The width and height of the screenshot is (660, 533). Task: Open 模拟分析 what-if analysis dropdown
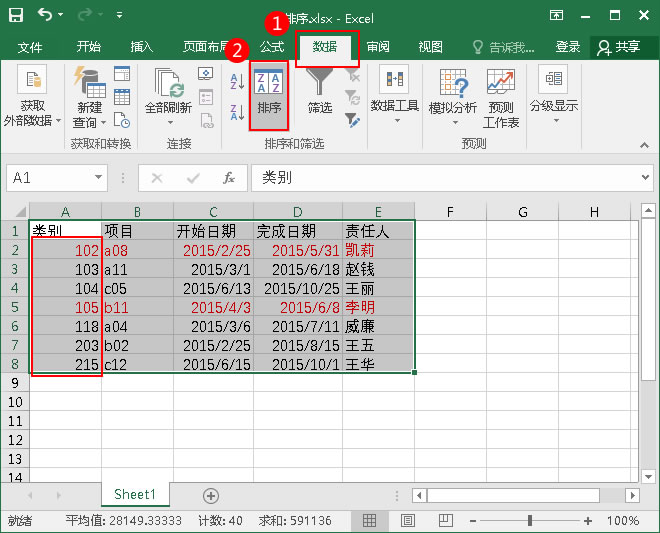(x=453, y=97)
